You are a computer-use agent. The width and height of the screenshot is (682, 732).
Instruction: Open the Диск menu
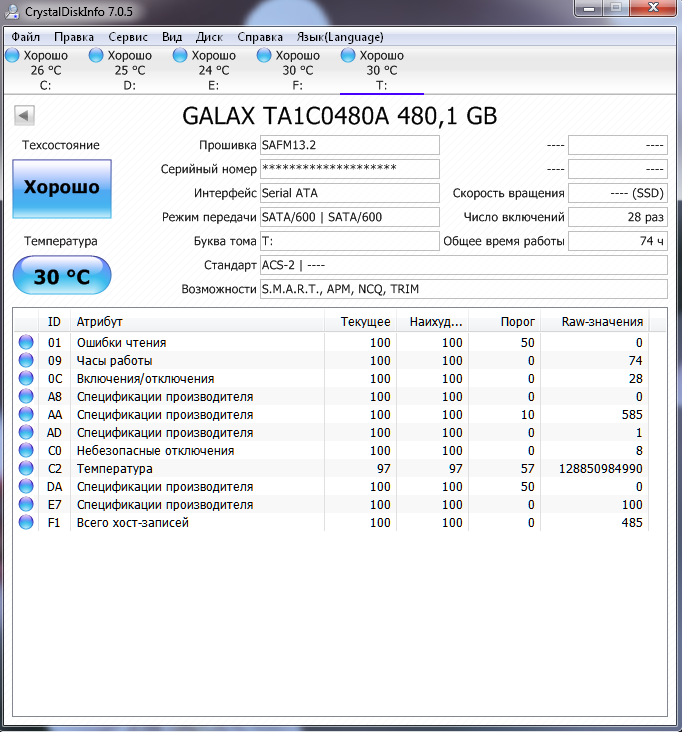tap(209, 37)
